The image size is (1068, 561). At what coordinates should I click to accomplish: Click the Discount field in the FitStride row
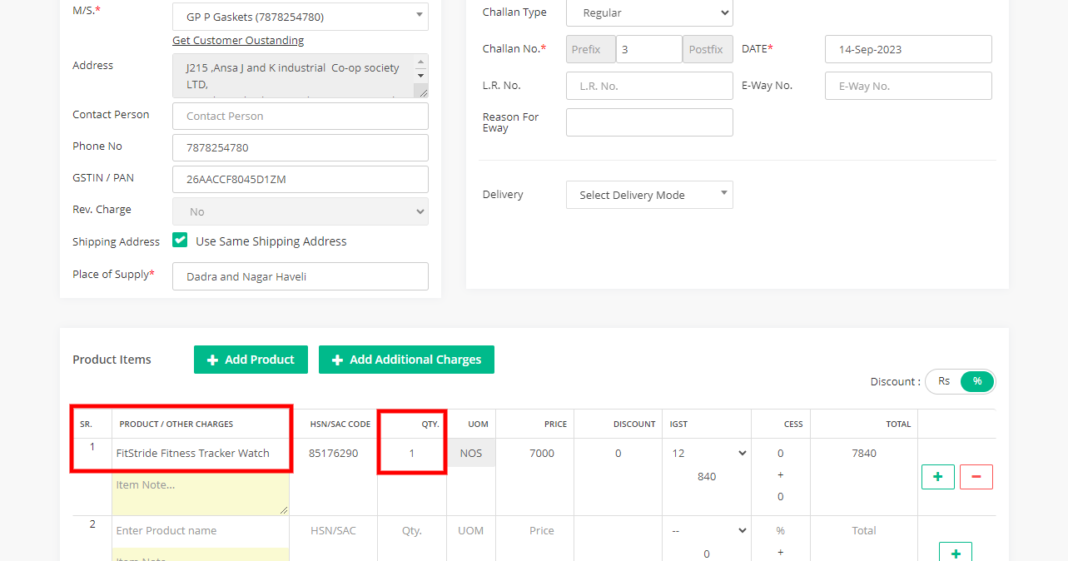pos(618,453)
